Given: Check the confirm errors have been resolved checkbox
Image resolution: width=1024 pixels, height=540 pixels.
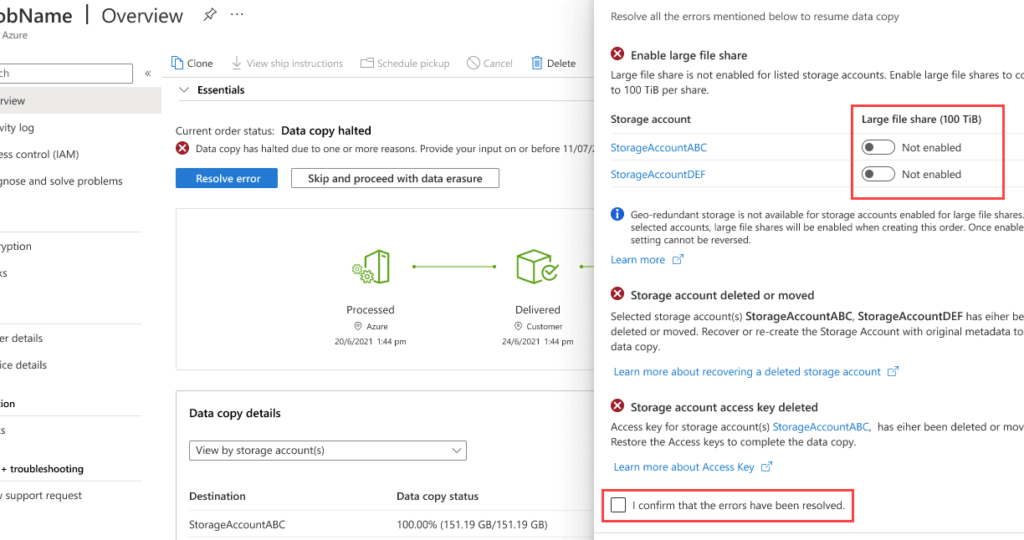Looking at the screenshot, I should [618, 505].
